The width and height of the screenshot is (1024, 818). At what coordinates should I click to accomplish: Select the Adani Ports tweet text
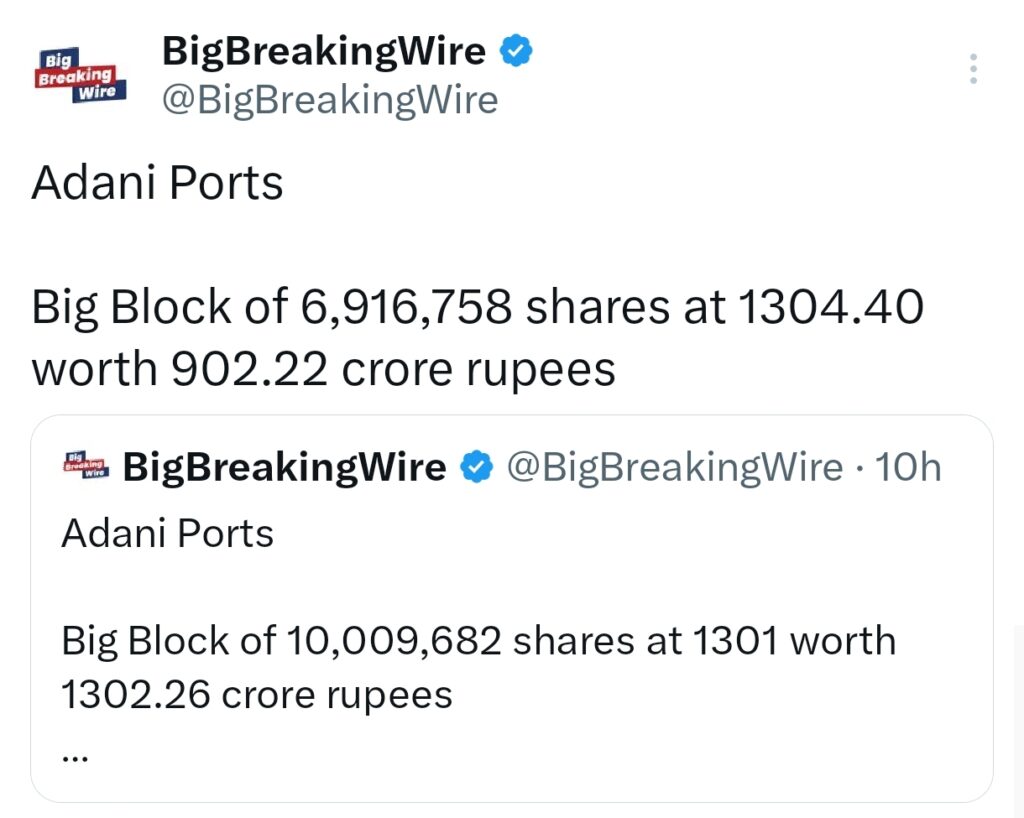point(157,182)
